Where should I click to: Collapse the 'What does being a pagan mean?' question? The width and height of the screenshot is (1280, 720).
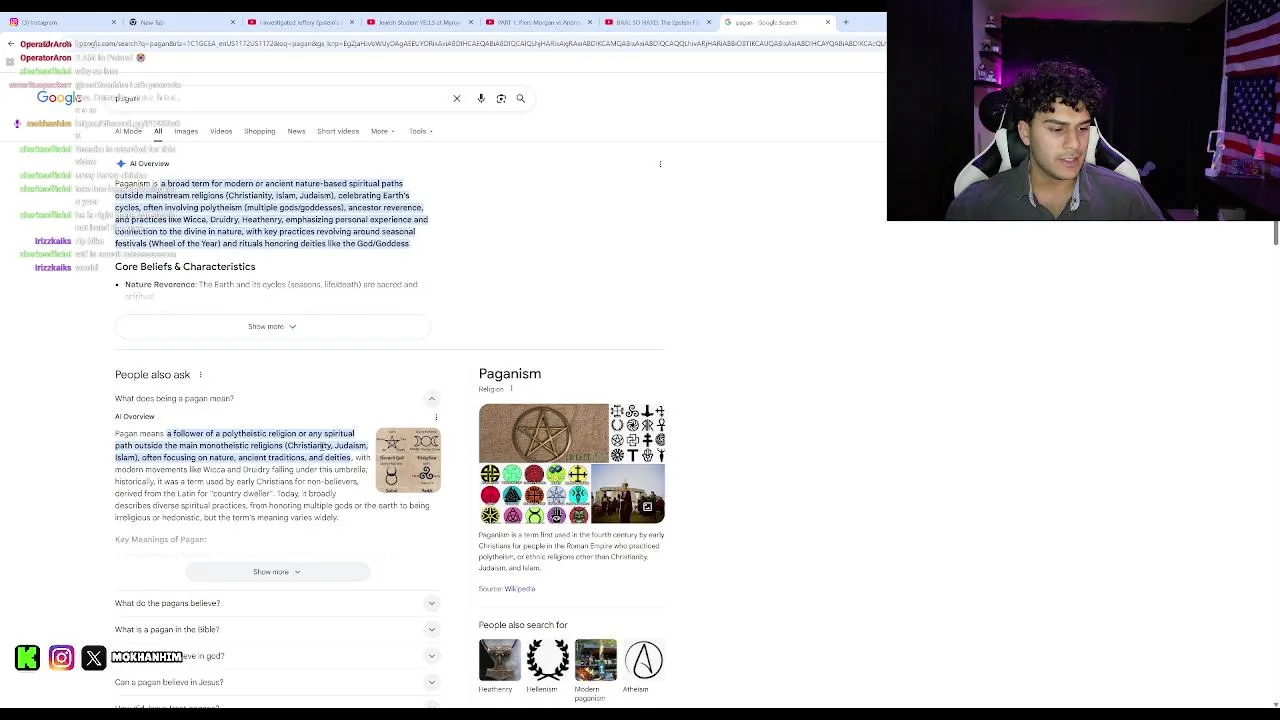pos(431,399)
